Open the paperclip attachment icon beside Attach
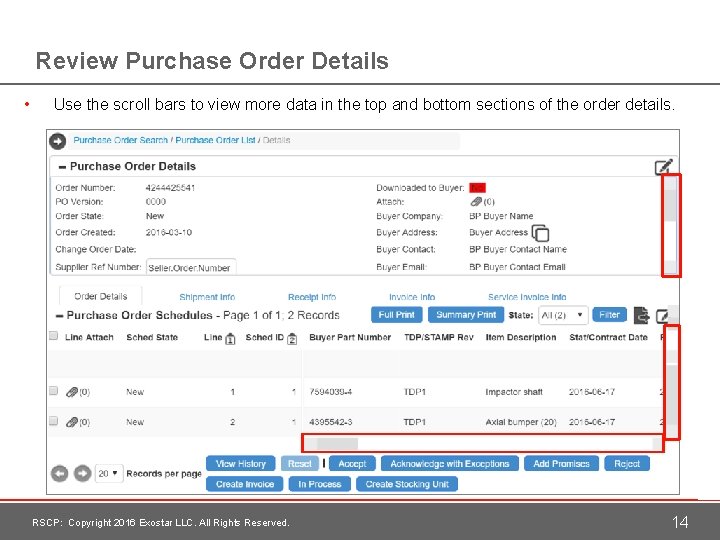720x540 pixels. pyautogui.click(x=476, y=202)
